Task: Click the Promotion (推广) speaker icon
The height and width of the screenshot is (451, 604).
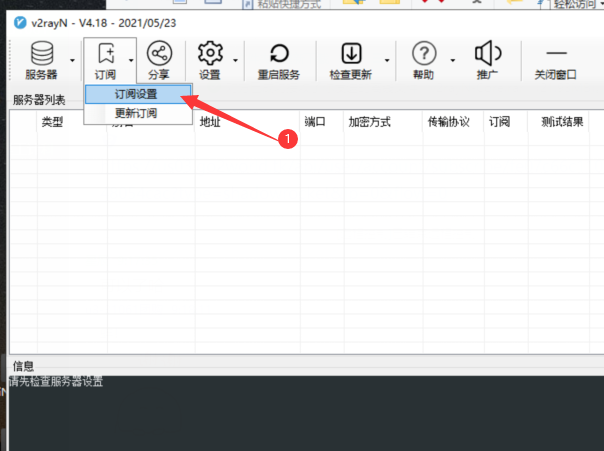Action: [x=487, y=54]
